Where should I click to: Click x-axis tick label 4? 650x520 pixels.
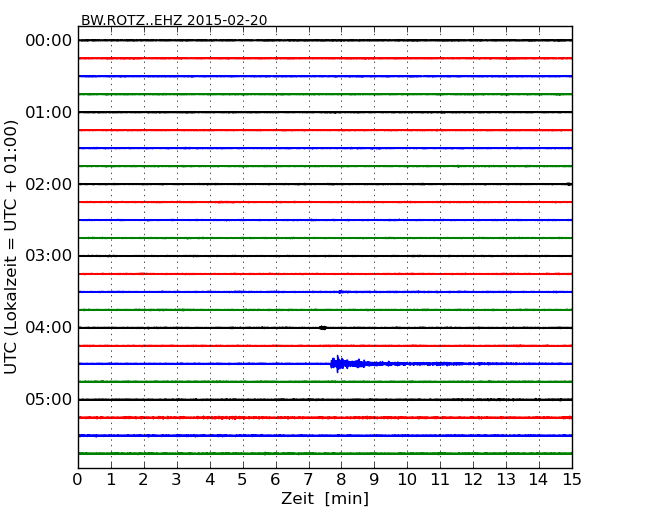[x=210, y=480]
